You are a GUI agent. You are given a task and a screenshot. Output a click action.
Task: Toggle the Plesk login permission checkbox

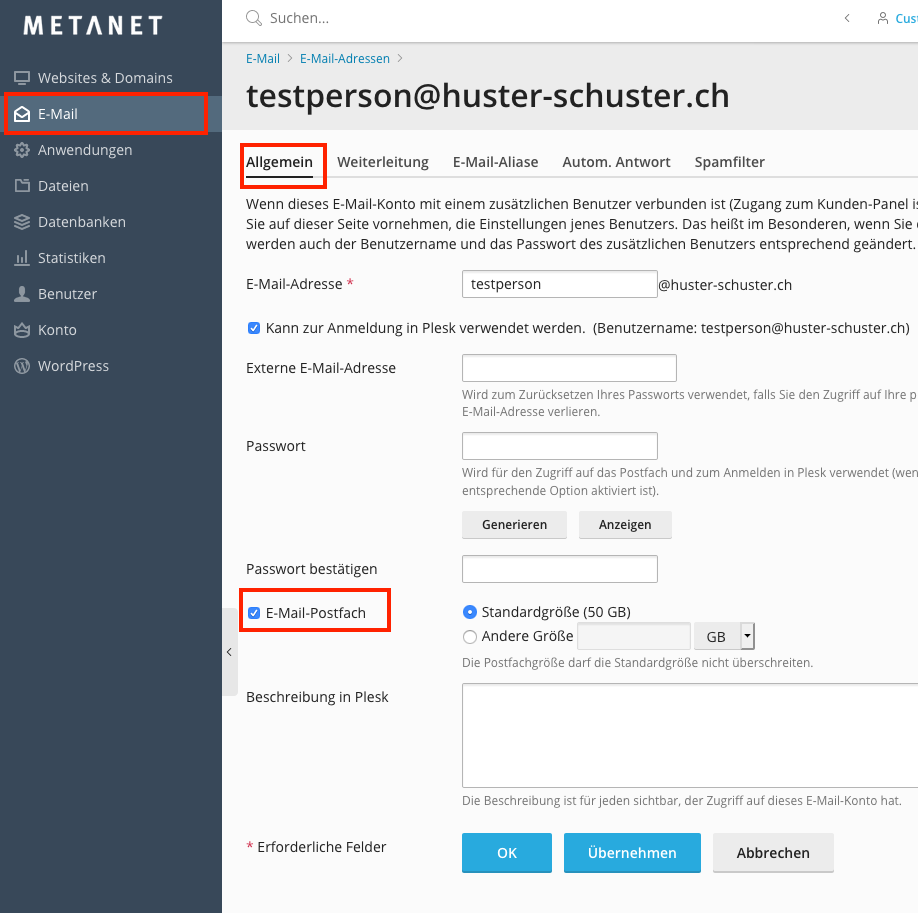pyautogui.click(x=254, y=328)
